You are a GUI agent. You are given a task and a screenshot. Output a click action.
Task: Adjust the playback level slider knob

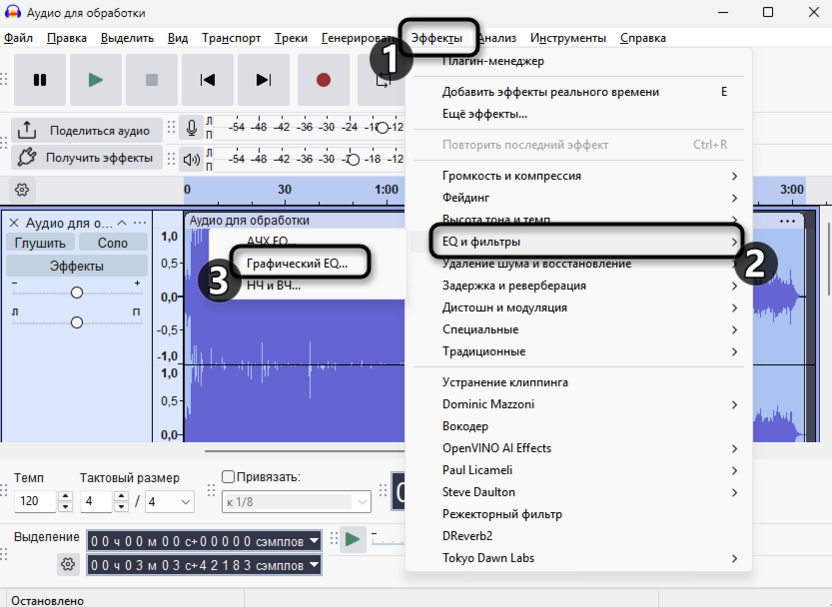(x=353, y=159)
